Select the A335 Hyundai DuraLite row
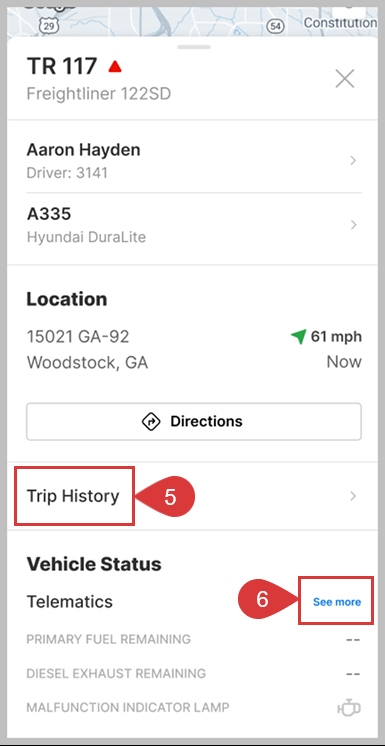 [194, 225]
